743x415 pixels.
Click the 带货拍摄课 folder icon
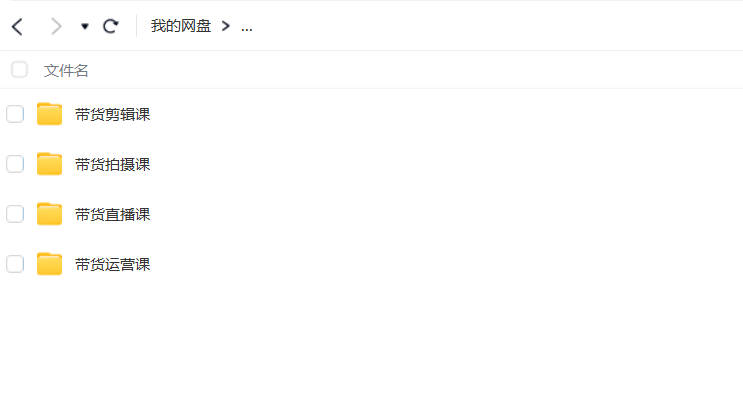click(49, 164)
